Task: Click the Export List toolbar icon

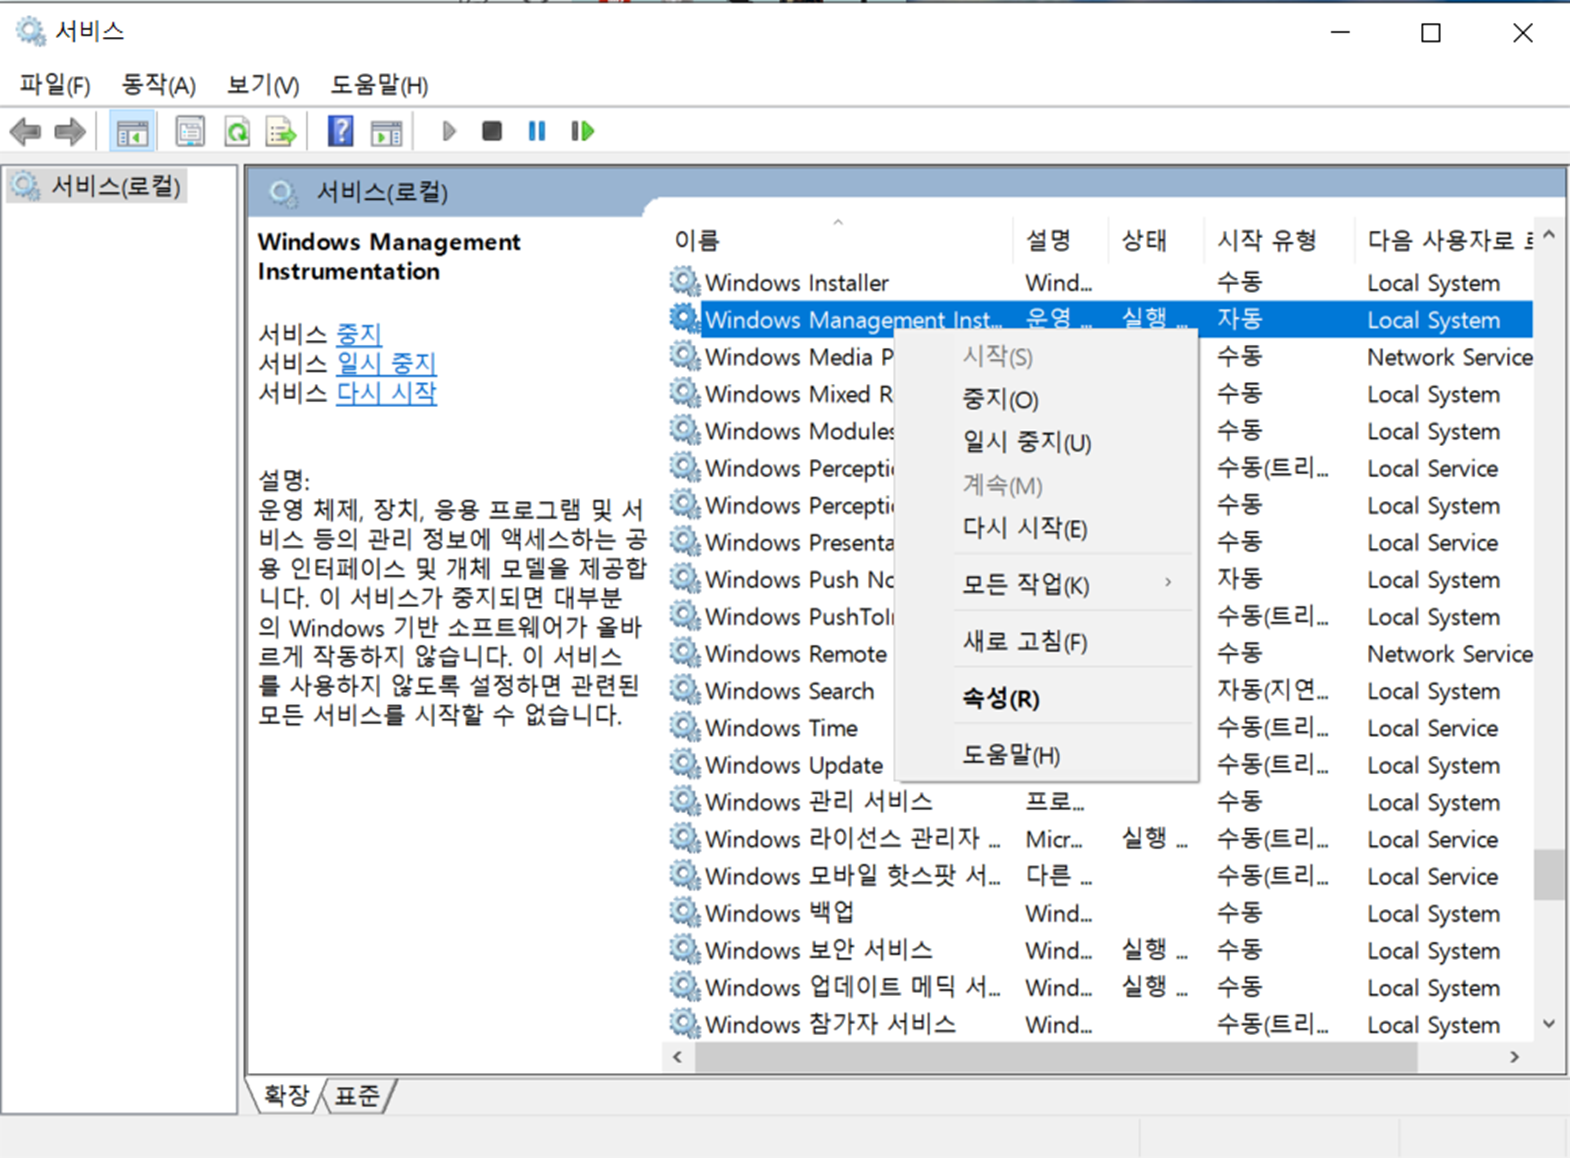Action: coord(281,131)
